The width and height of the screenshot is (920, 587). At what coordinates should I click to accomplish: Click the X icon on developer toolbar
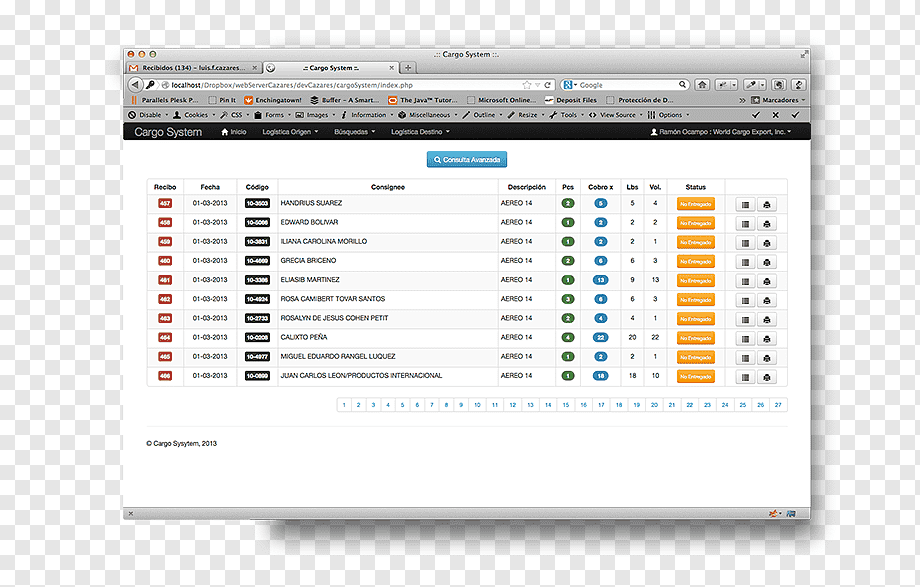coord(775,115)
